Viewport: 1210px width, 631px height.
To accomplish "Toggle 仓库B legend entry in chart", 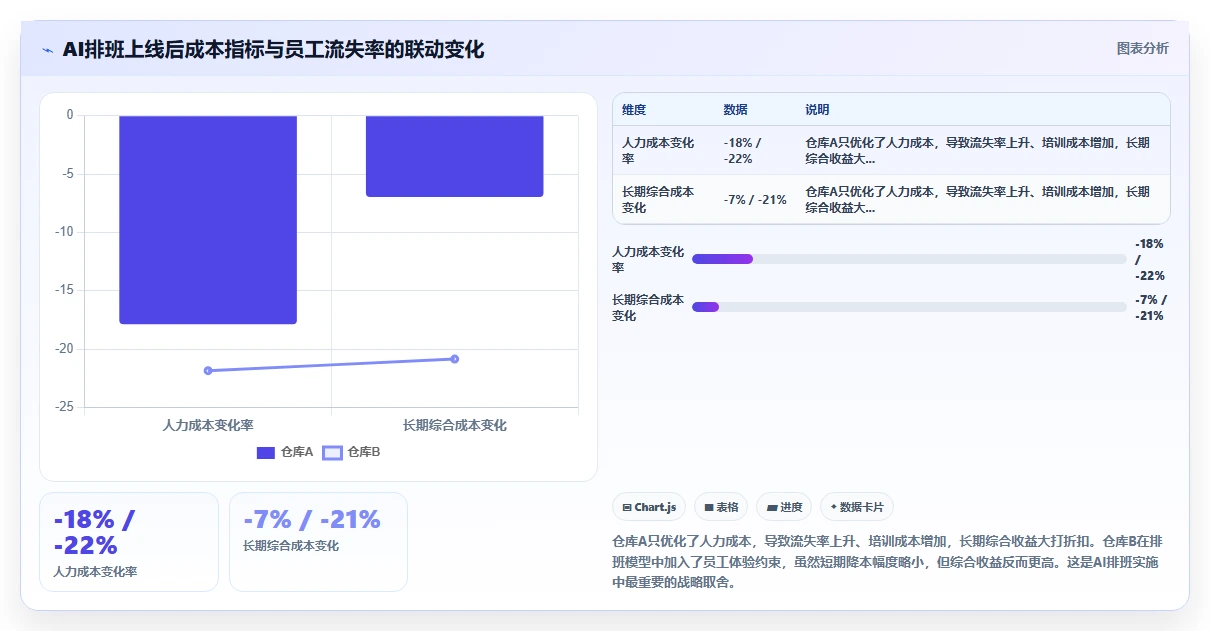I will tap(351, 452).
